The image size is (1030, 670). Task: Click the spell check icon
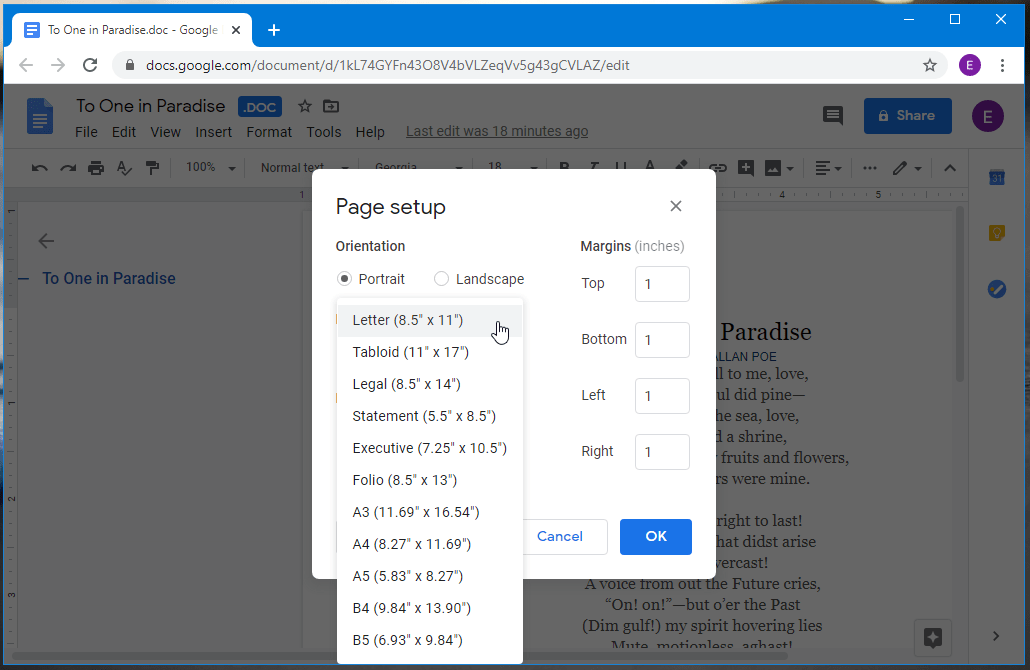click(124, 168)
